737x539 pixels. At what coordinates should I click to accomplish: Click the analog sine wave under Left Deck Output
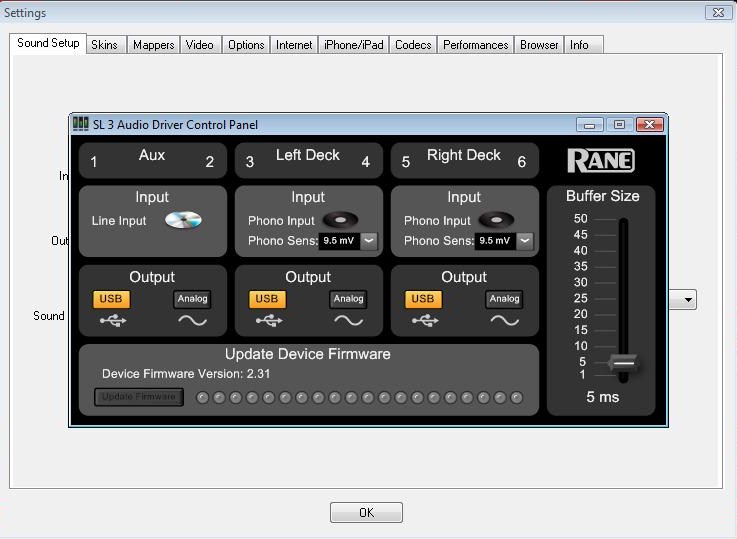tap(348, 321)
